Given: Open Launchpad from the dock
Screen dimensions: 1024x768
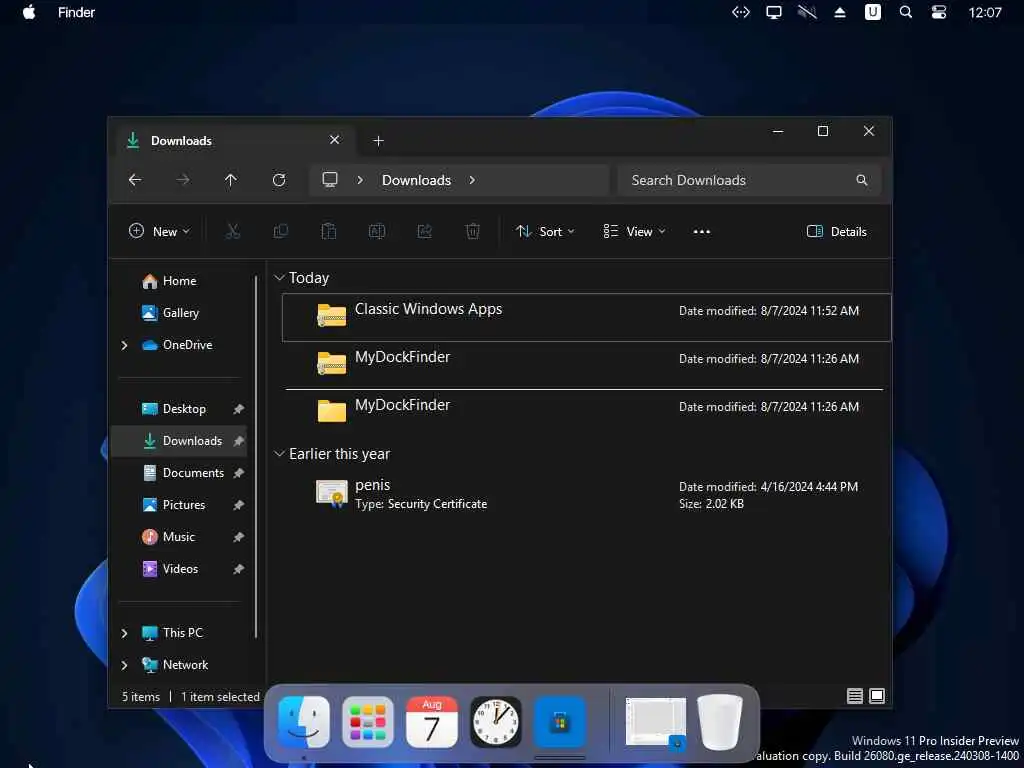Looking at the screenshot, I should (368, 722).
